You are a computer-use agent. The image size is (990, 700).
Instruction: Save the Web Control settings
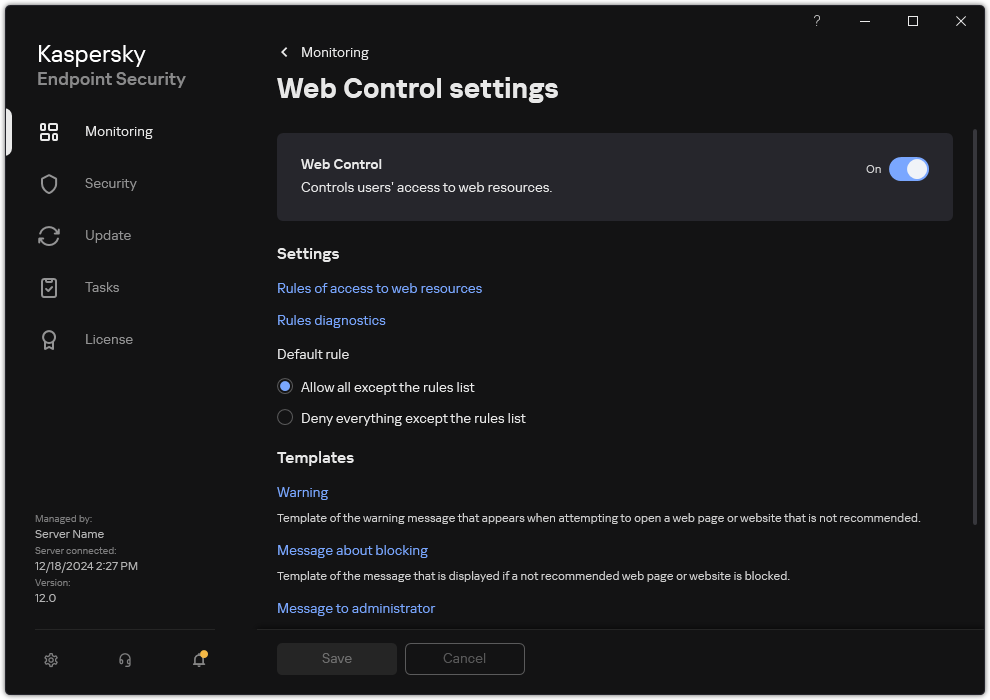click(x=336, y=658)
